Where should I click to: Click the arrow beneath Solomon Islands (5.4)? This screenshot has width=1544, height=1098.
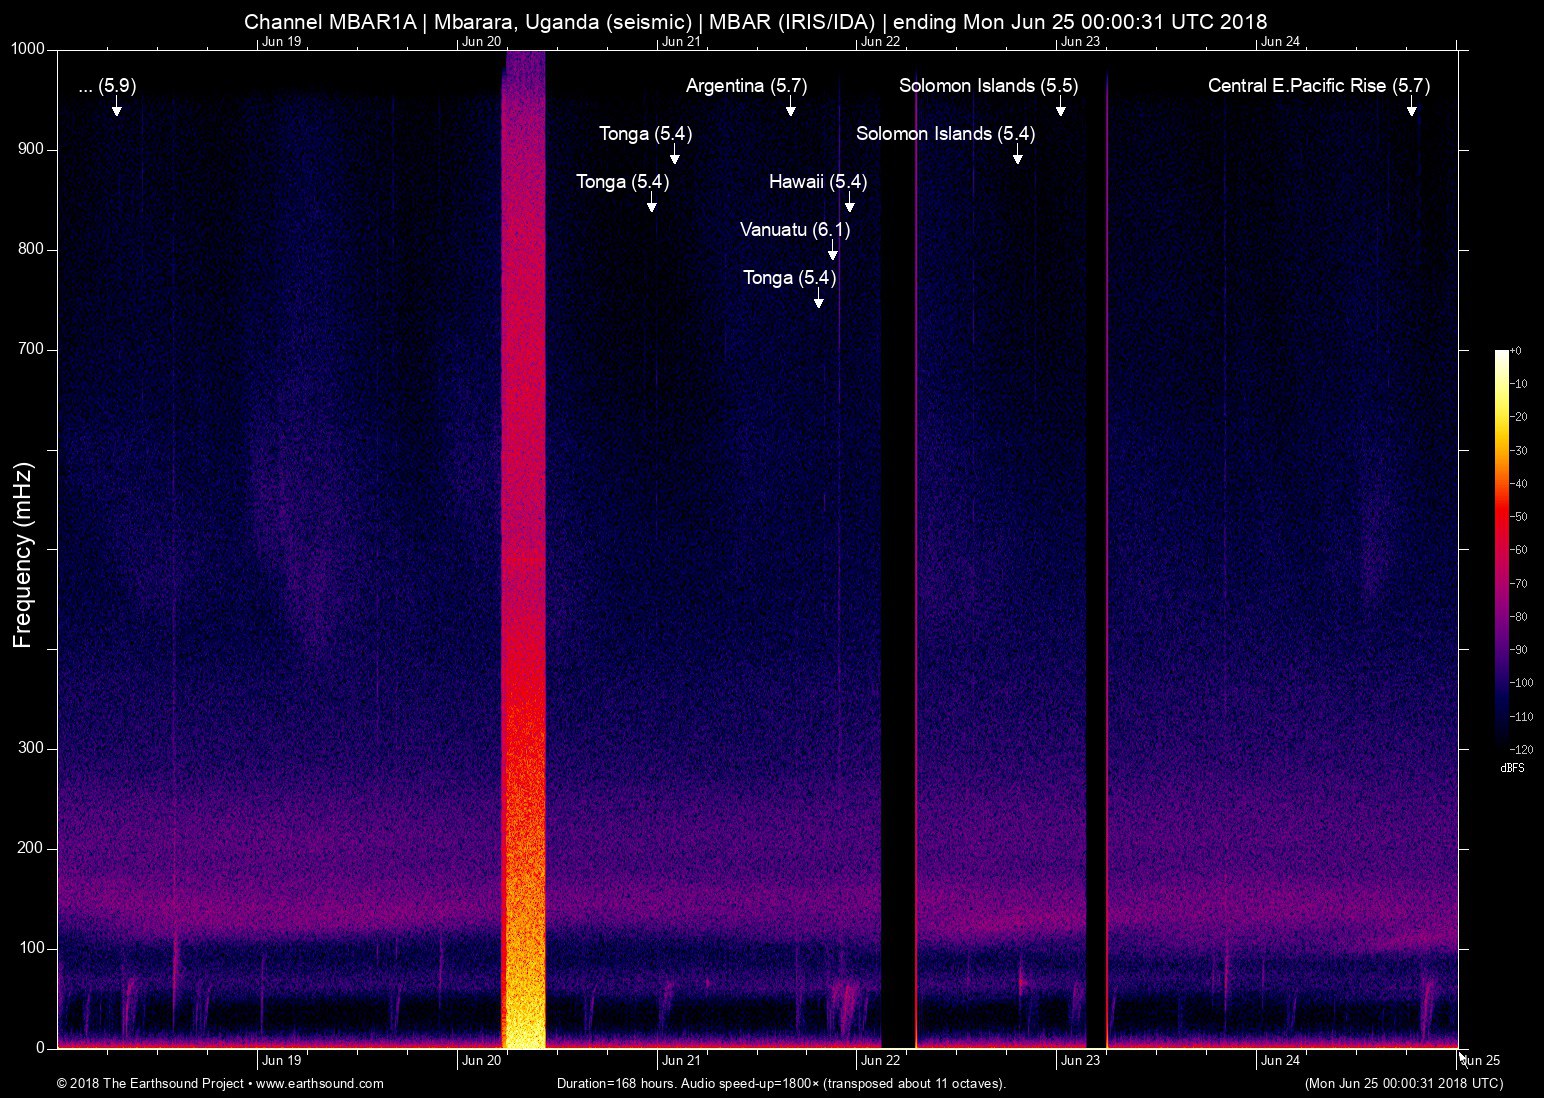click(1018, 154)
